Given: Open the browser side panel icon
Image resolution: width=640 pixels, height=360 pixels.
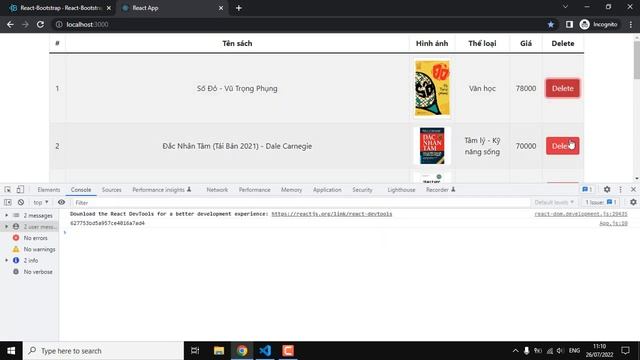Looking at the screenshot, I should click(x=569, y=24).
